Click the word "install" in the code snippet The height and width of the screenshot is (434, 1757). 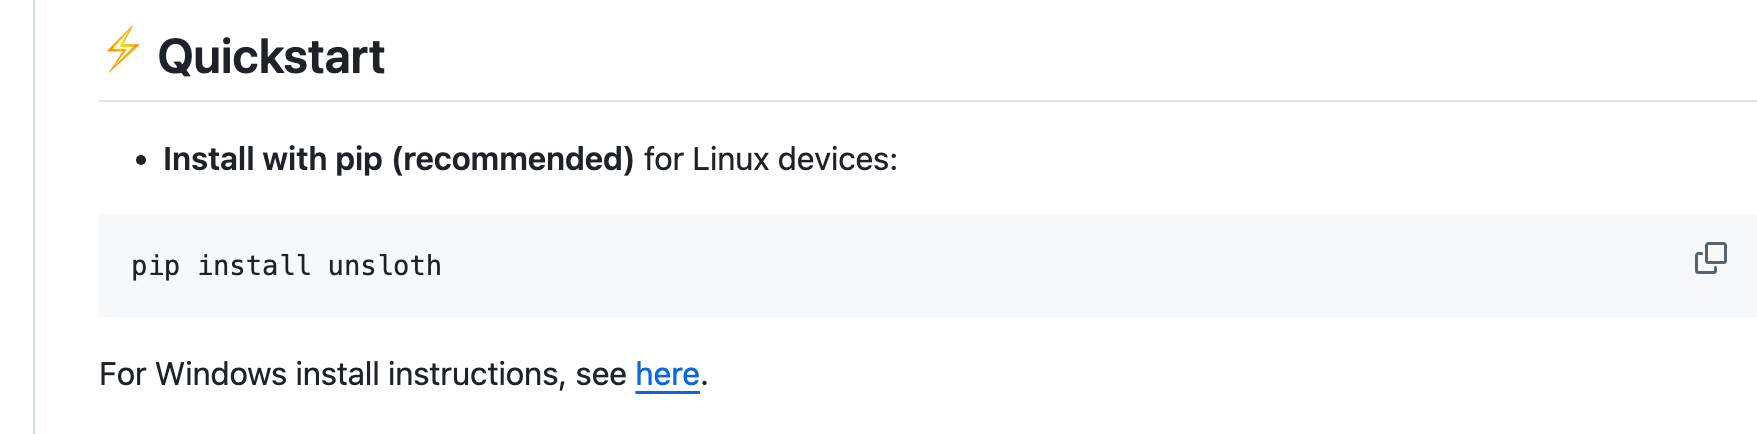click(x=254, y=266)
